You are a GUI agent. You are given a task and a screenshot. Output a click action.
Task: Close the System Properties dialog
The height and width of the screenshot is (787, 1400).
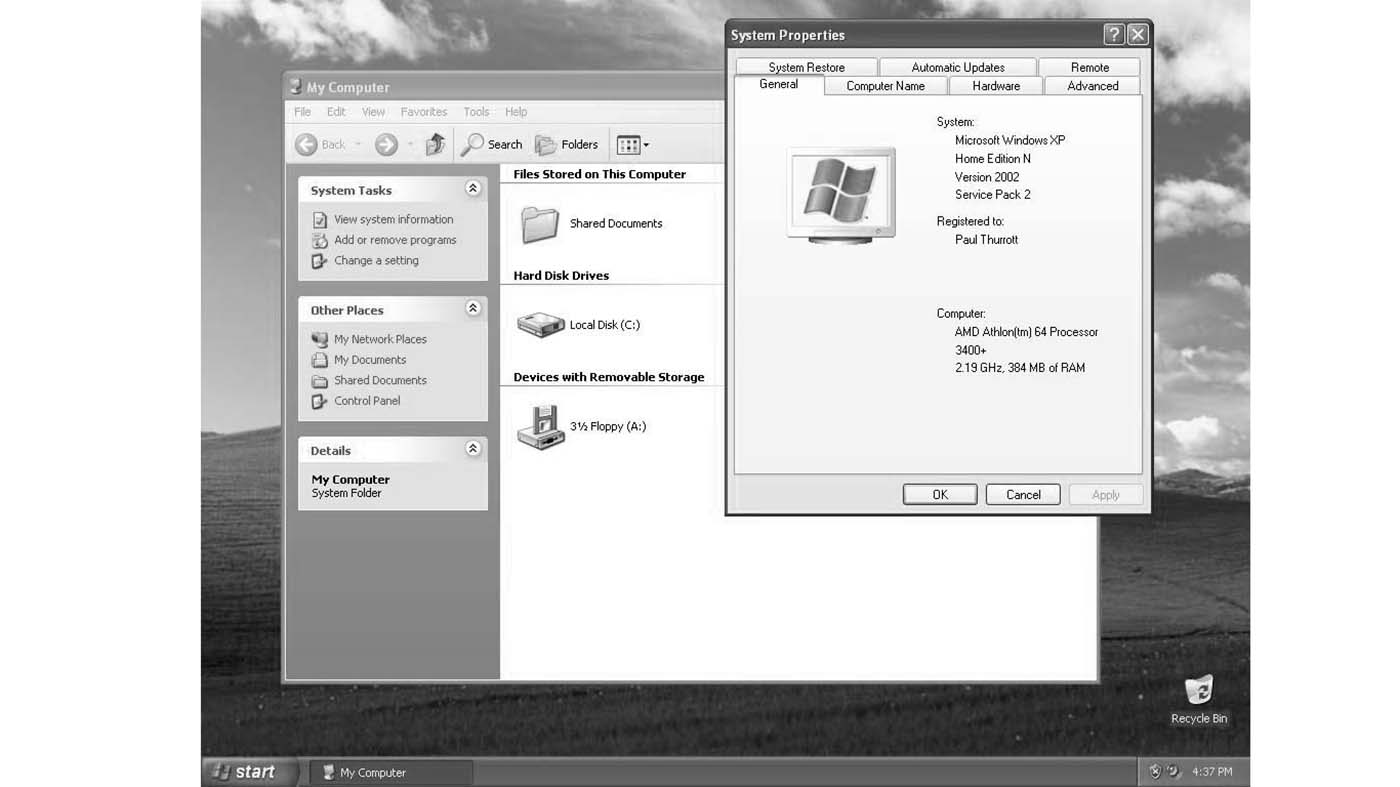(x=1138, y=35)
